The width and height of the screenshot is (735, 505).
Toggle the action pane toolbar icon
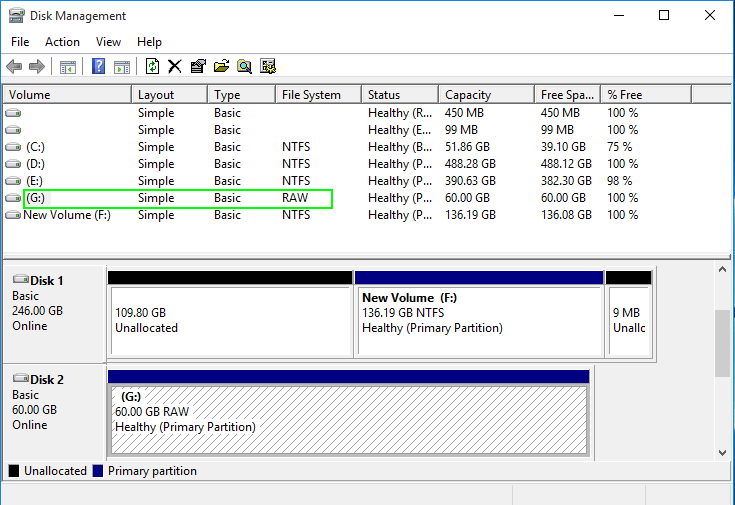[x=122, y=67]
